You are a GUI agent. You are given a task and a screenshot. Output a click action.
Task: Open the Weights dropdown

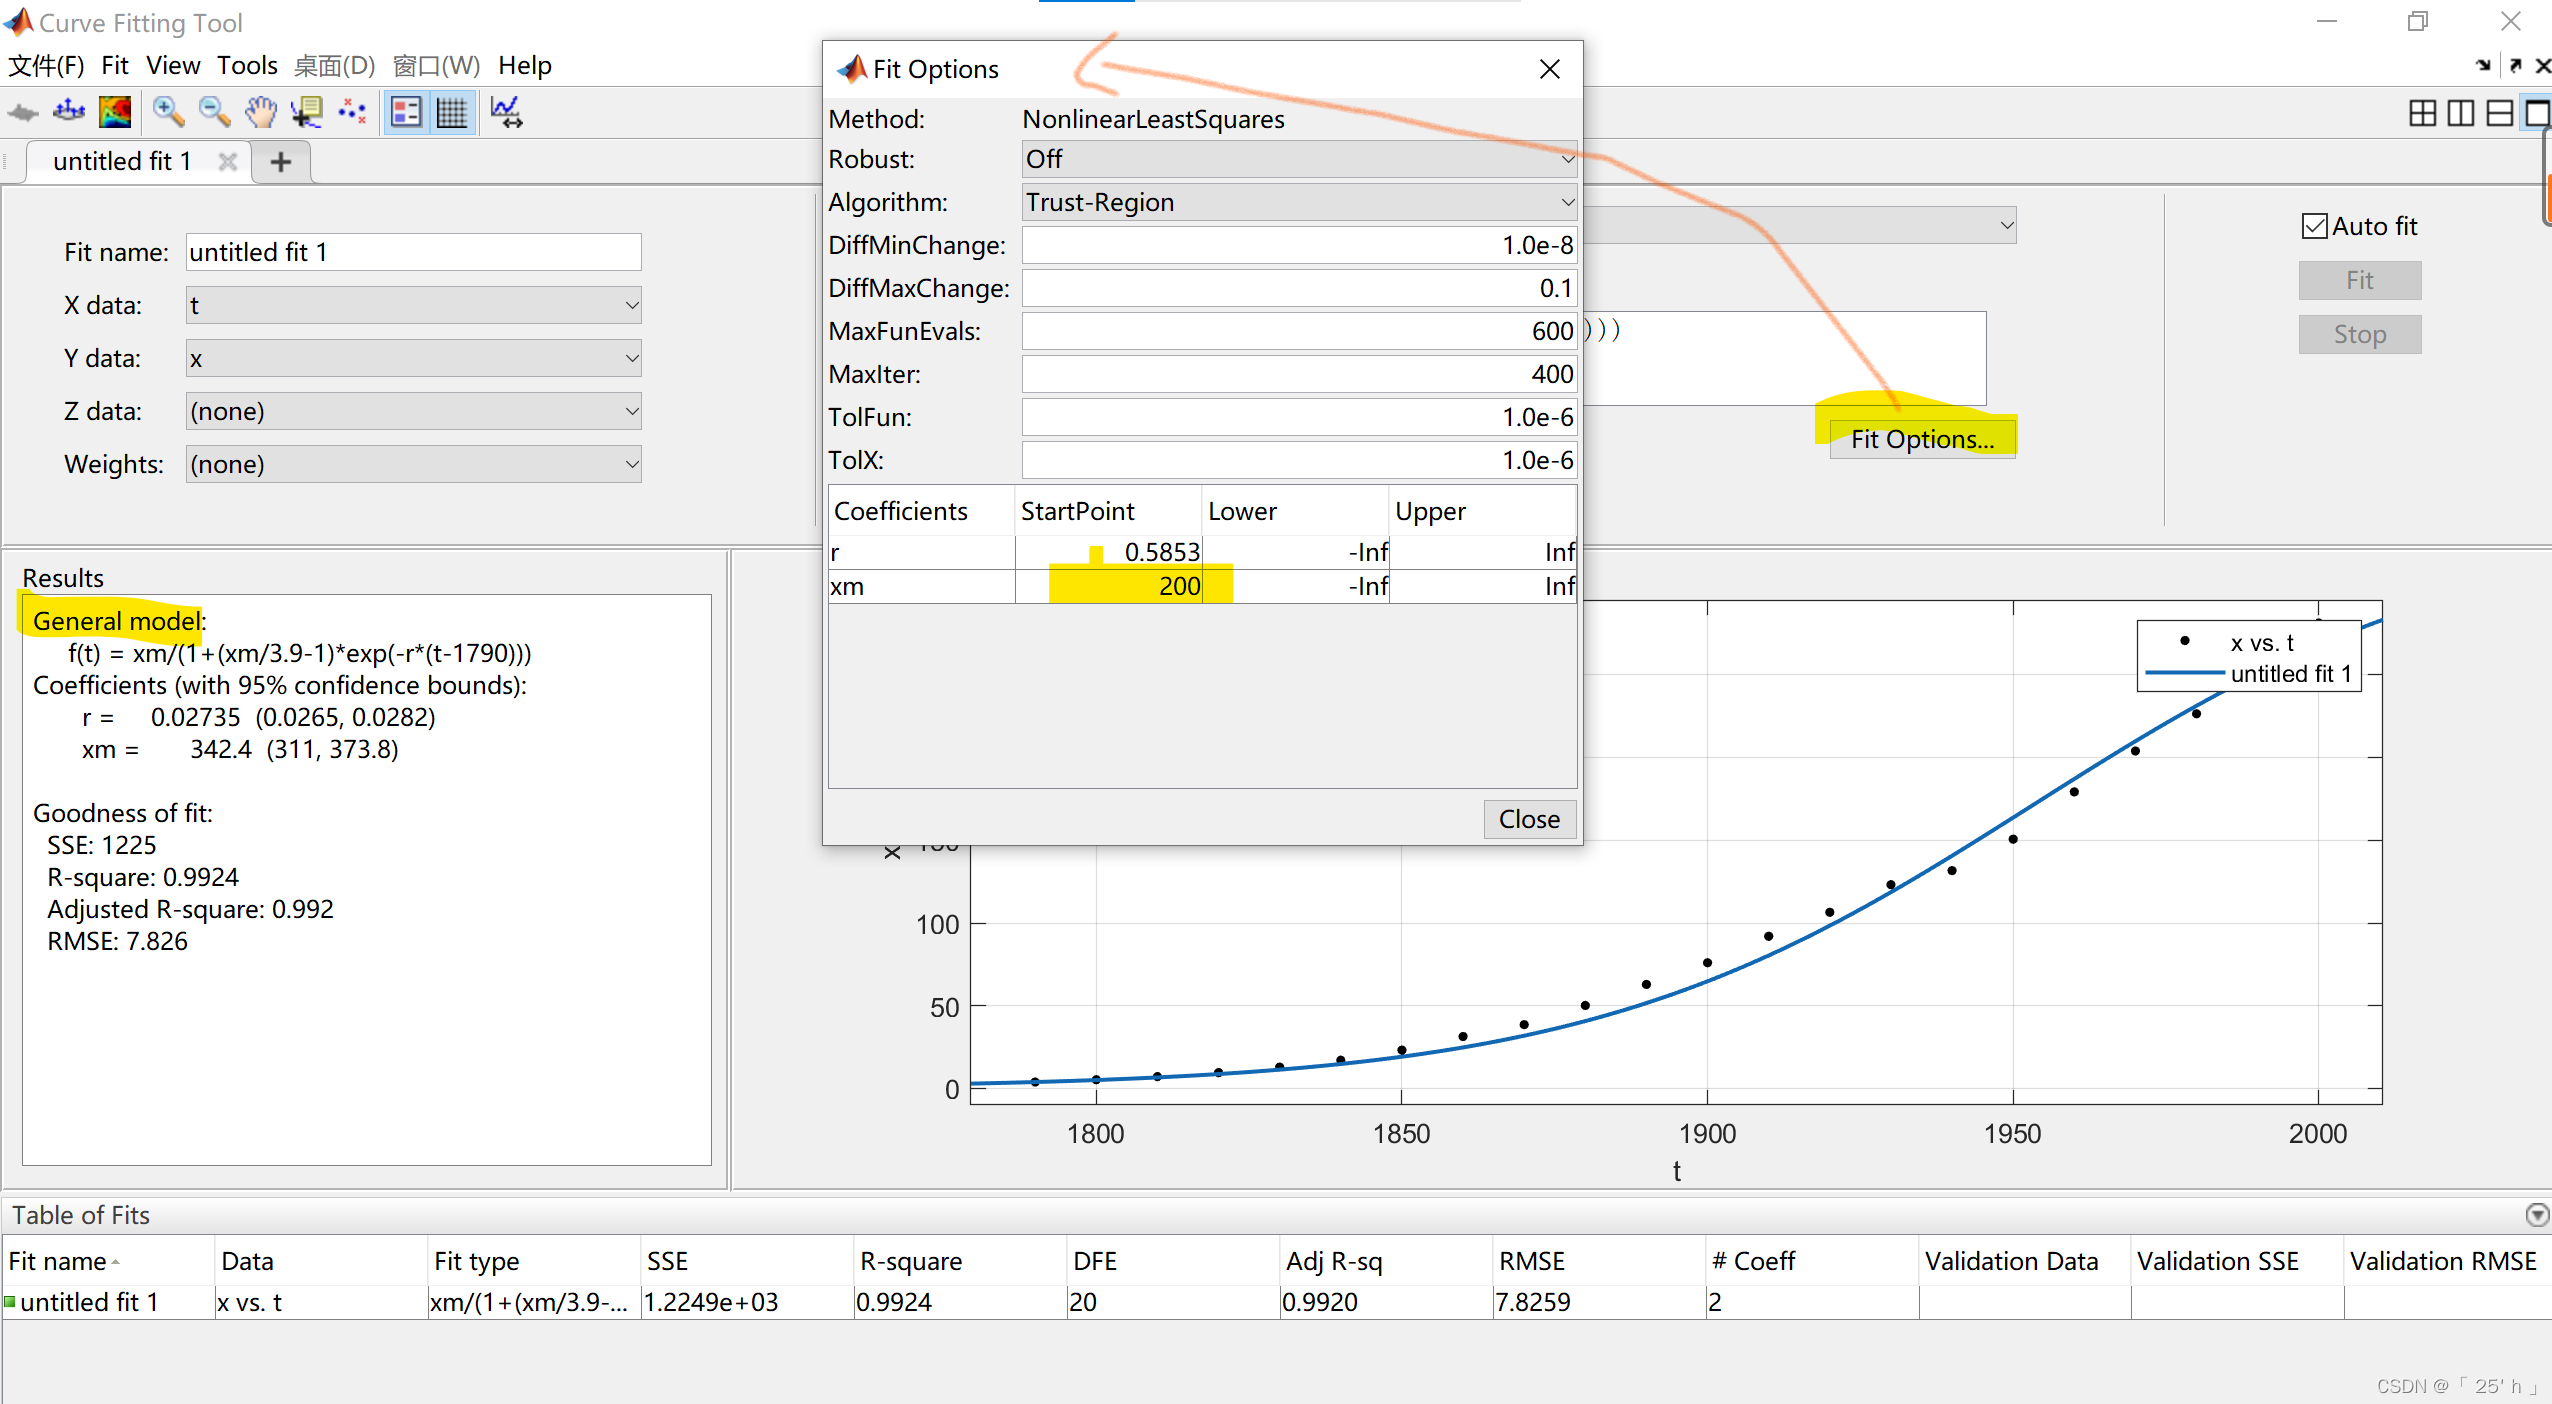point(413,464)
